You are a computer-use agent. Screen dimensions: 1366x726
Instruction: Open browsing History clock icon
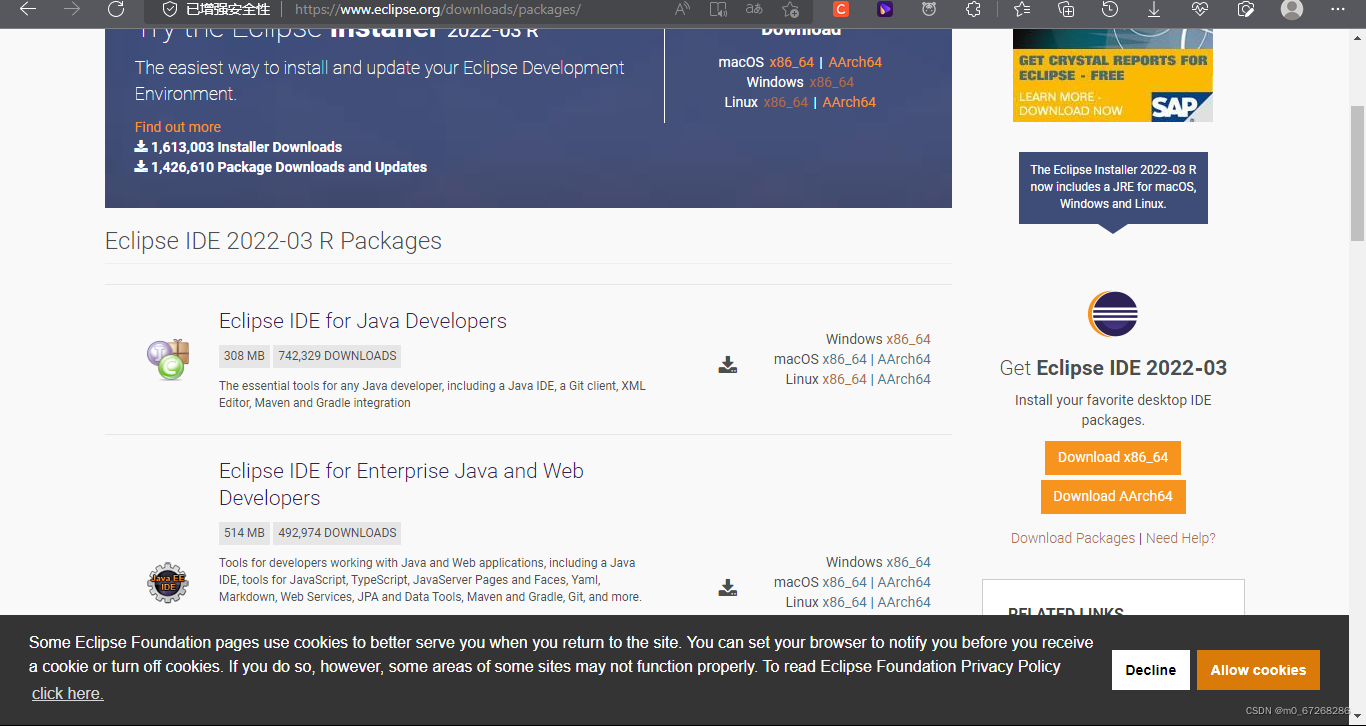click(x=1110, y=9)
